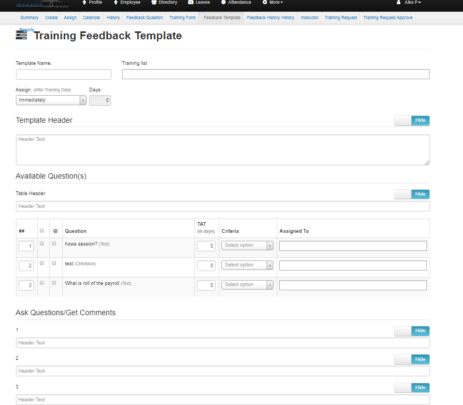
Task: Click the order number field for 'test'
Action: (26, 266)
